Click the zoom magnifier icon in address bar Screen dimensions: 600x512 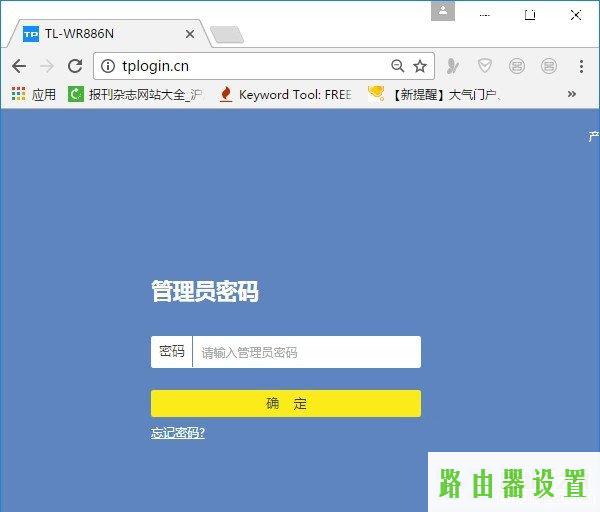point(398,66)
